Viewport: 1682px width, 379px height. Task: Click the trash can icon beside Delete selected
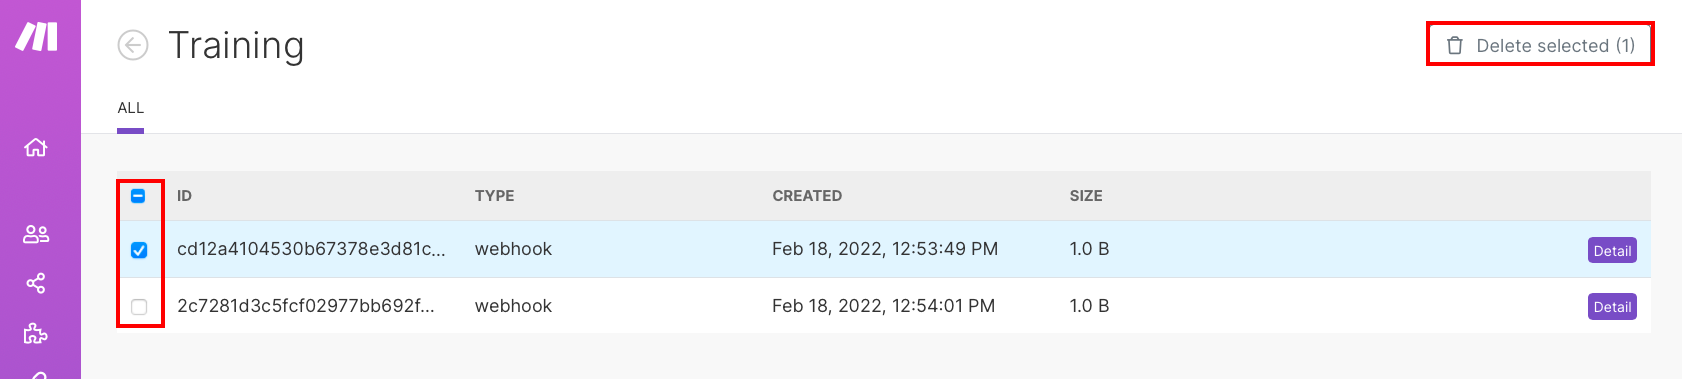(x=1455, y=45)
